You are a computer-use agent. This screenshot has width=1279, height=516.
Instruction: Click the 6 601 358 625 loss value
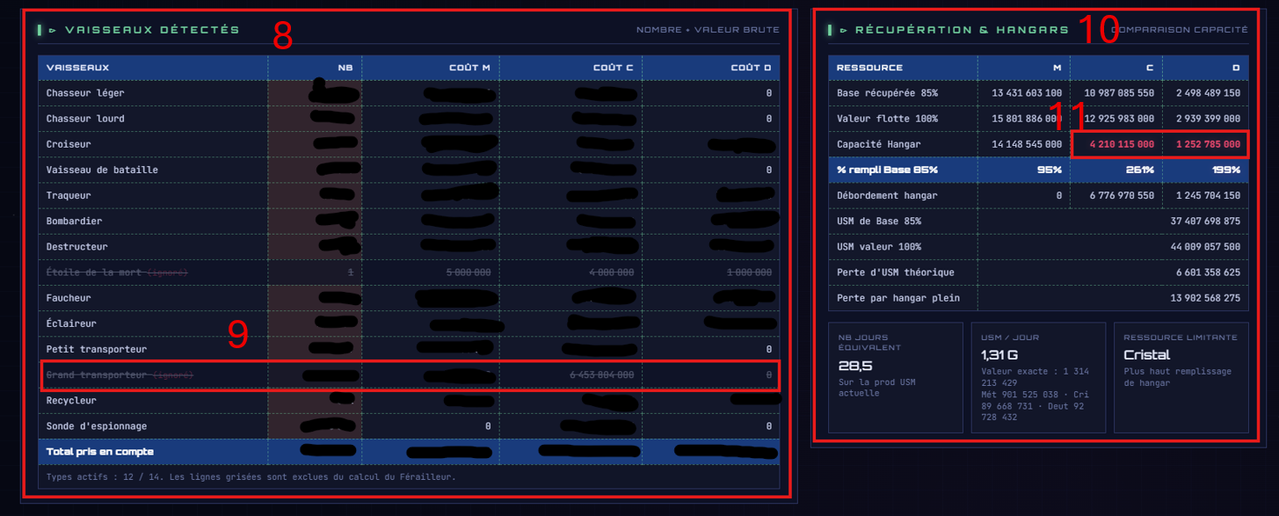coord(1208,272)
